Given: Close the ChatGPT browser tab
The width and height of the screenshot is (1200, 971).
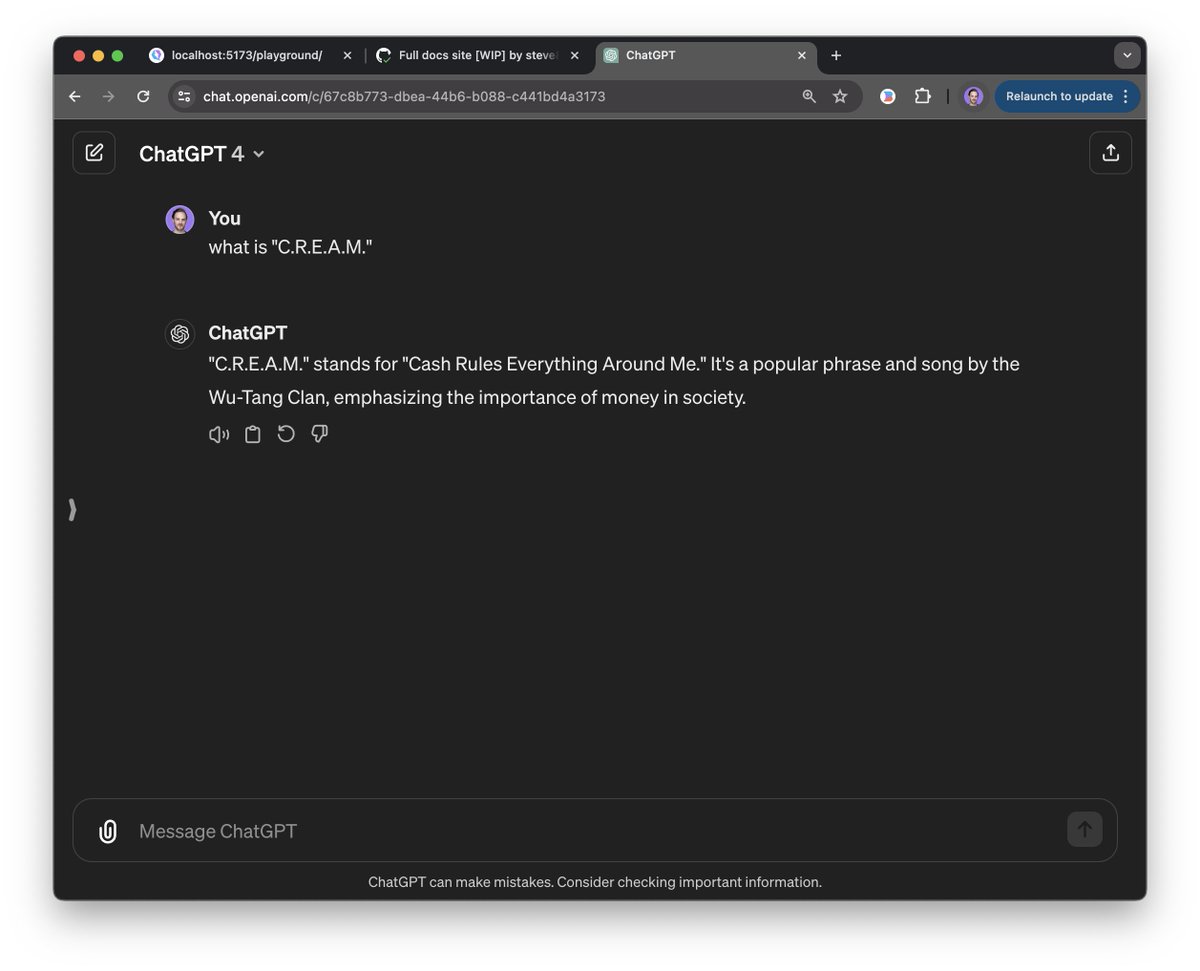Looking at the screenshot, I should [801, 56].
